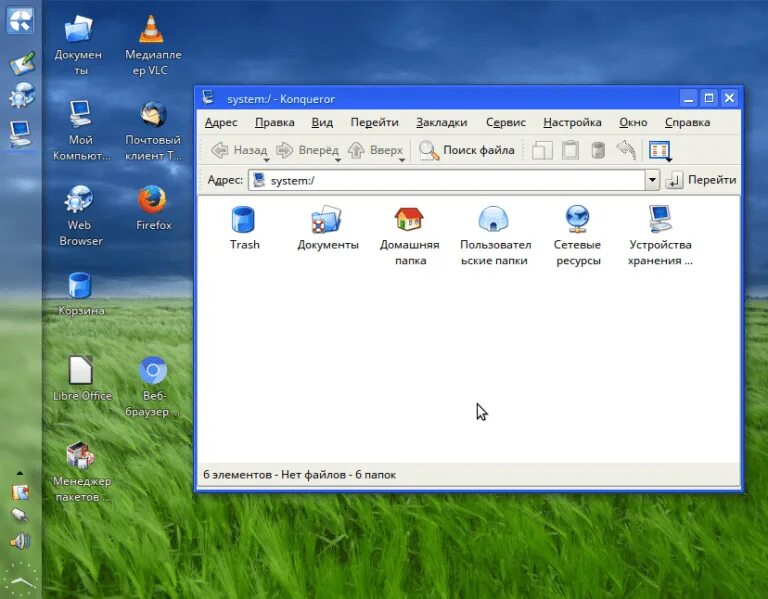Open the address bar history dropdown

coord(652,180)
